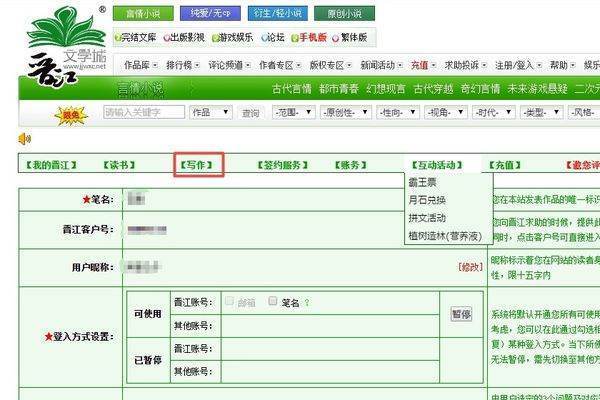The width and height of the screenshot is (600, 400).
Task: Expand the 注册/登入 menu
Action: (518, 65)
